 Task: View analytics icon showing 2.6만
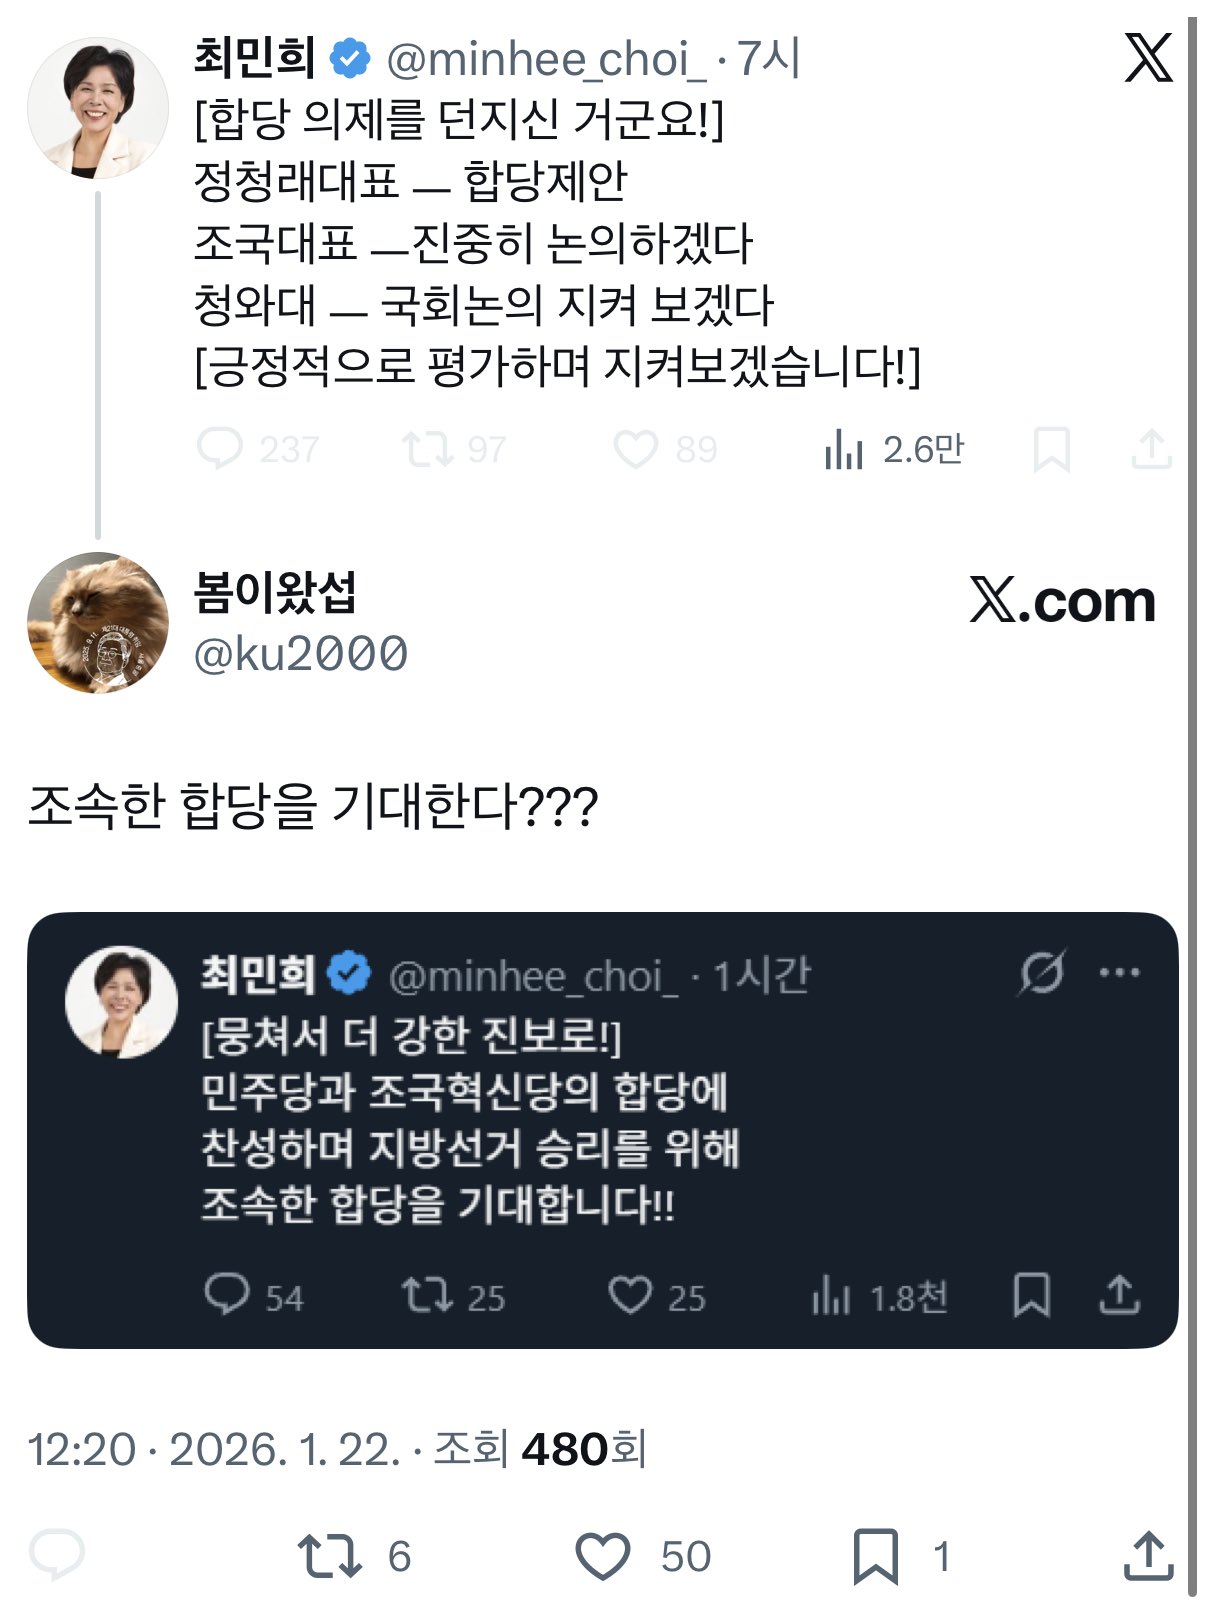844,450
